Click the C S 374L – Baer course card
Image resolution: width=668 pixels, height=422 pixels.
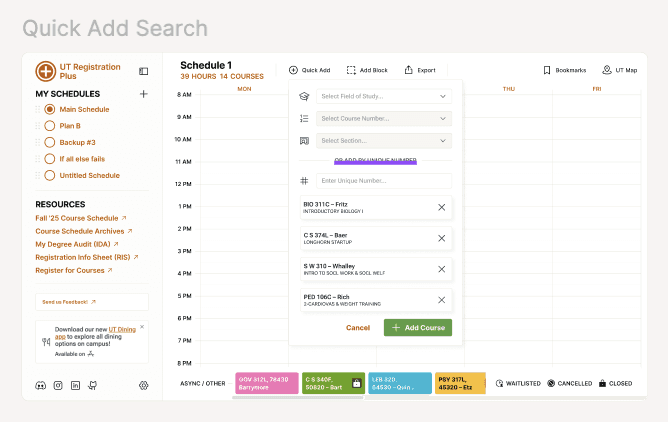(376, 238)
